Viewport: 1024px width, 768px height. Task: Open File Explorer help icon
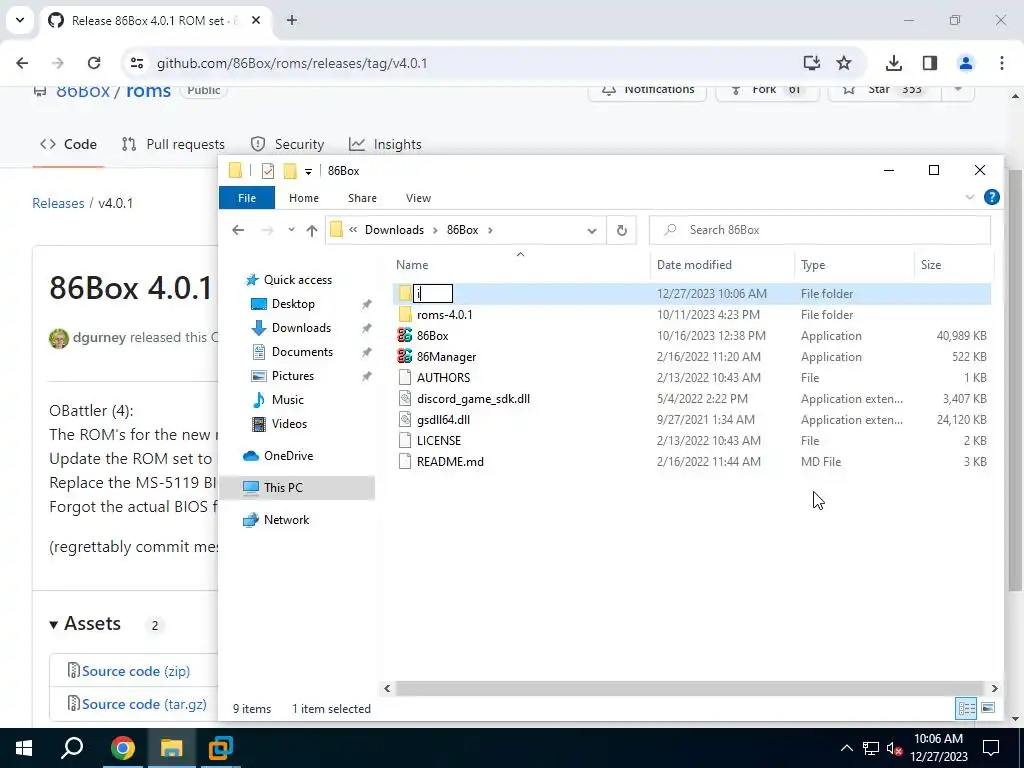pos(991,197)
